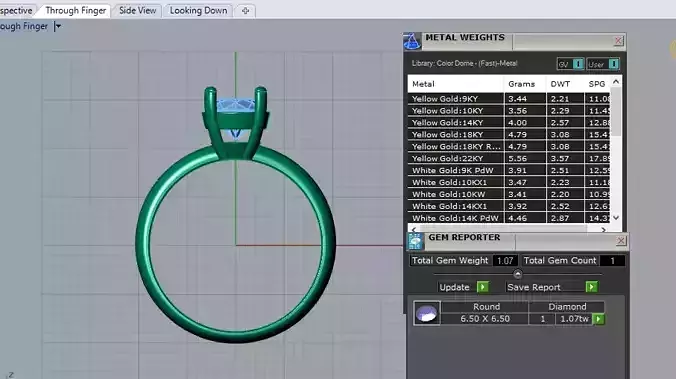
Task: Click the Total Gem Count value field
Action: tap(612, 260)
